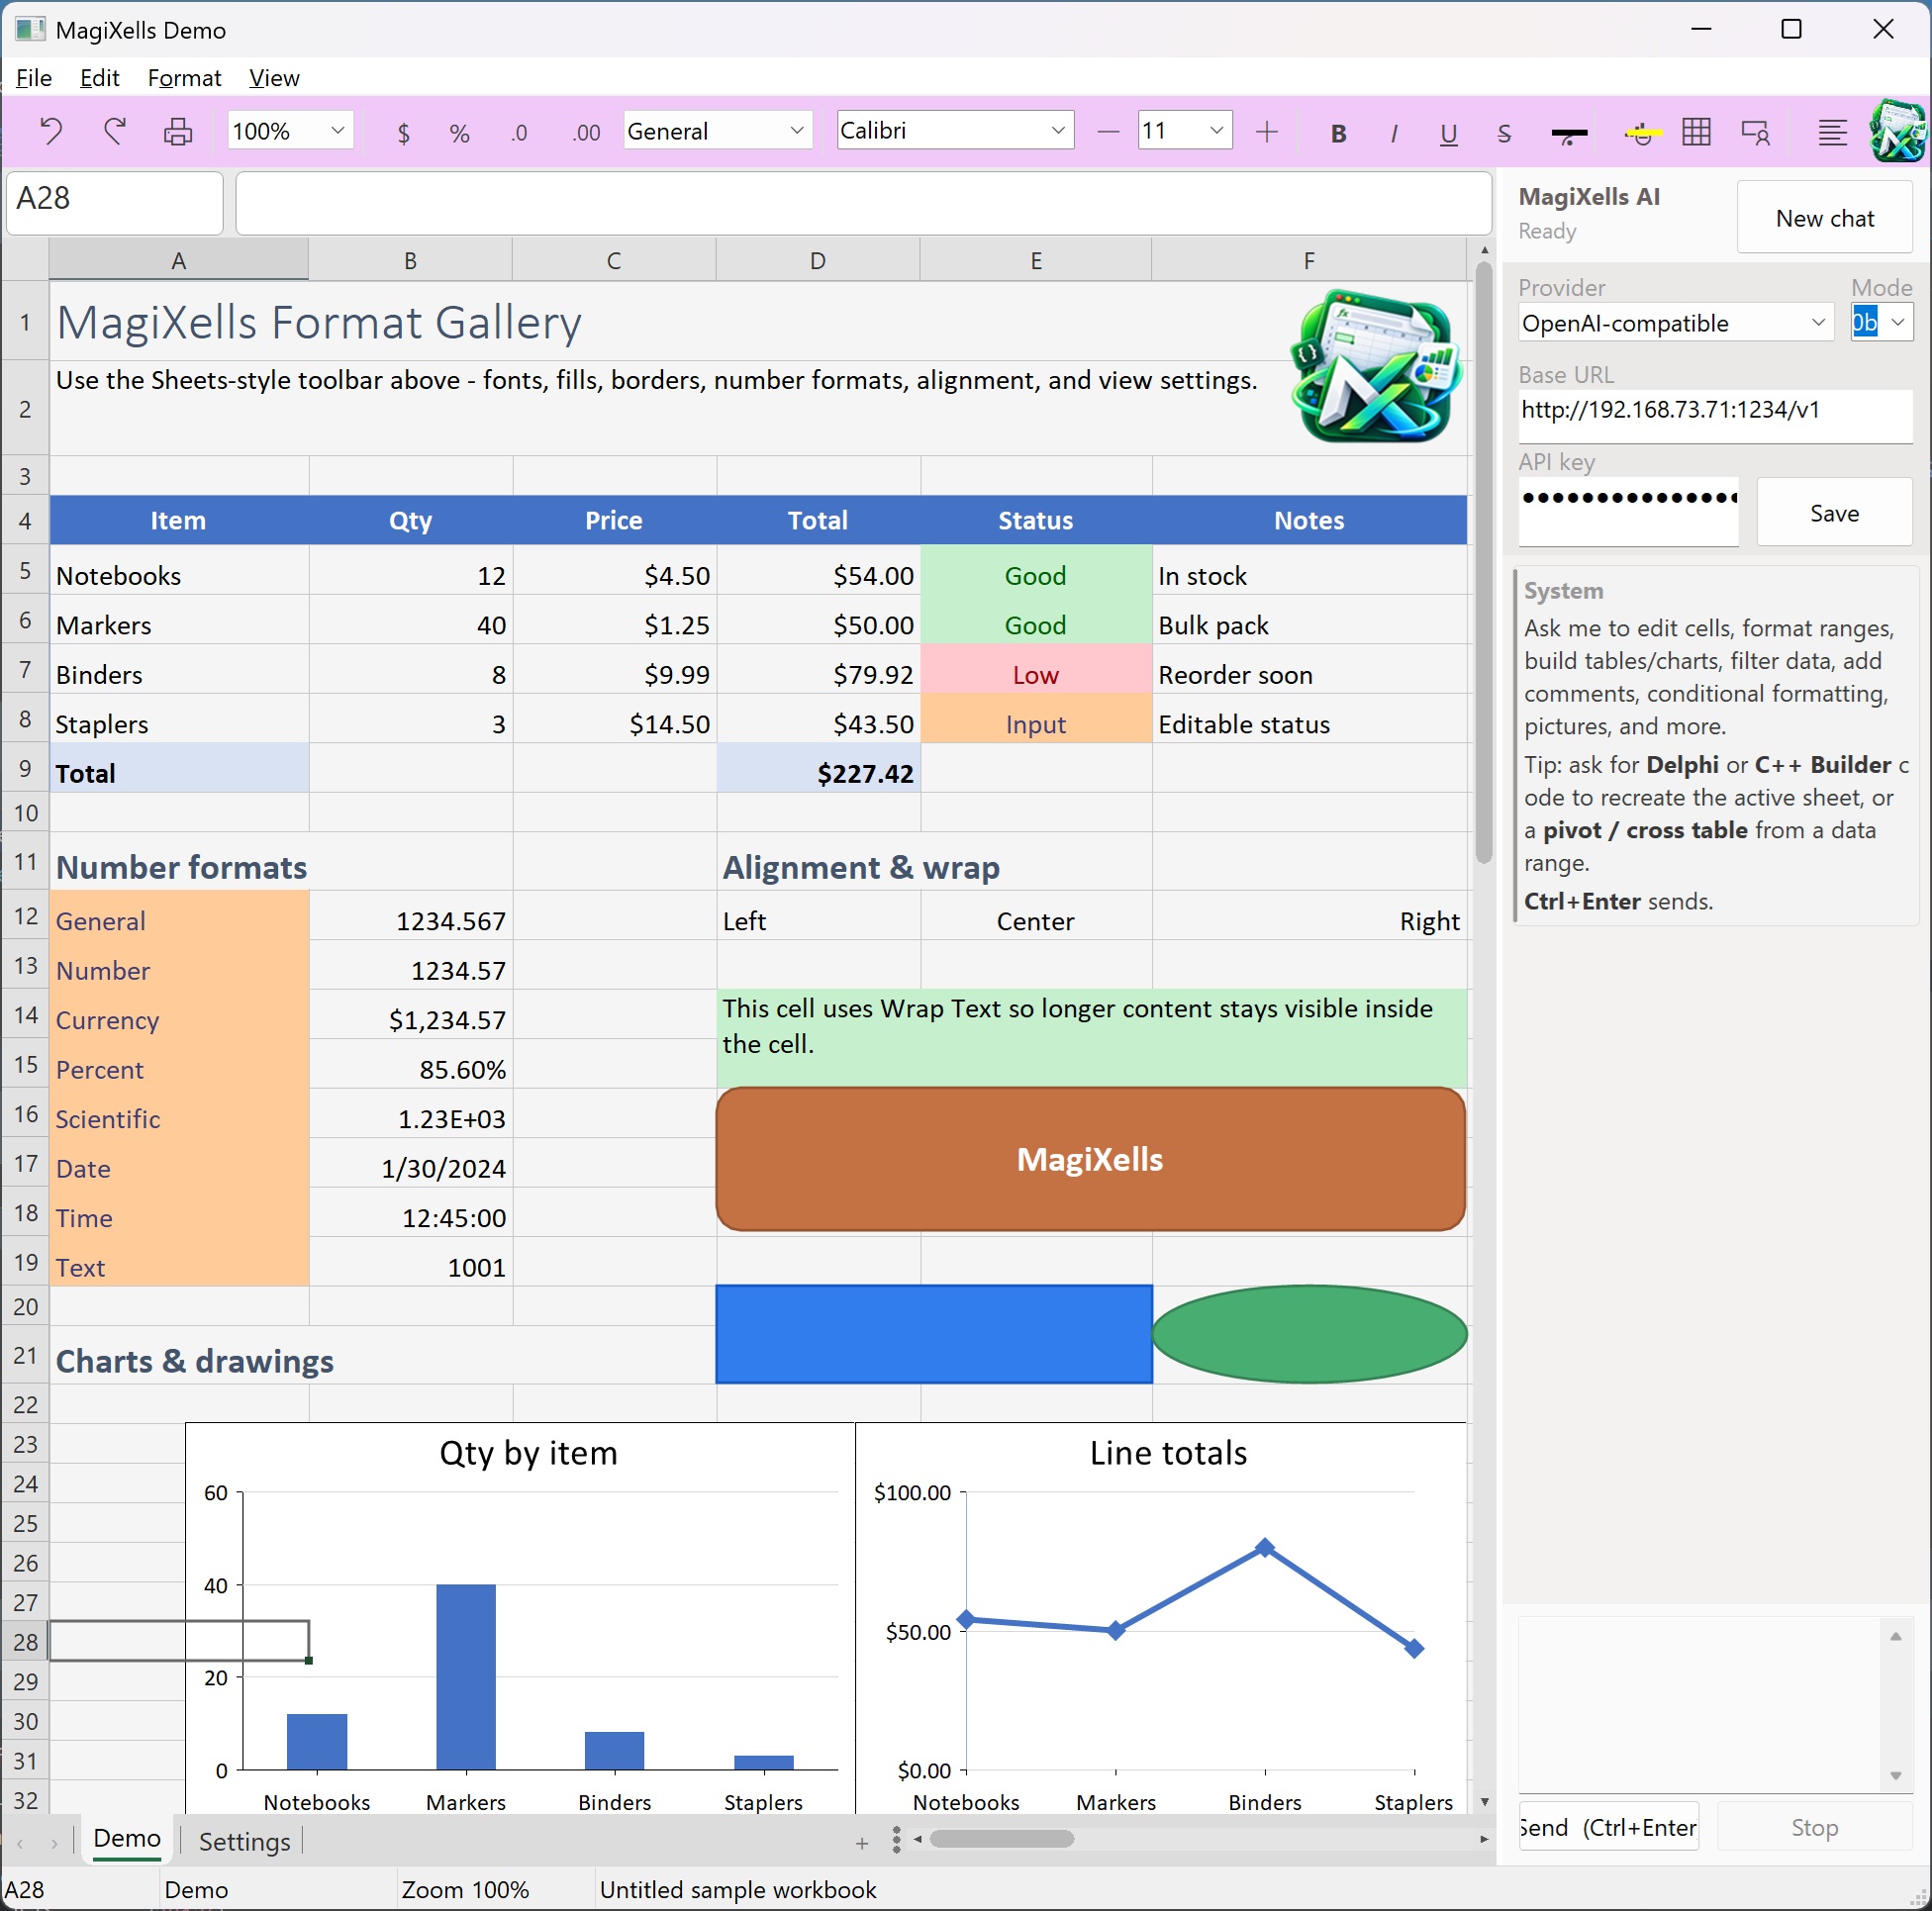Click the Base URL input field
This screenshot has width=1932, height=1911.
pyautogui.click(x=1714, y=412)
